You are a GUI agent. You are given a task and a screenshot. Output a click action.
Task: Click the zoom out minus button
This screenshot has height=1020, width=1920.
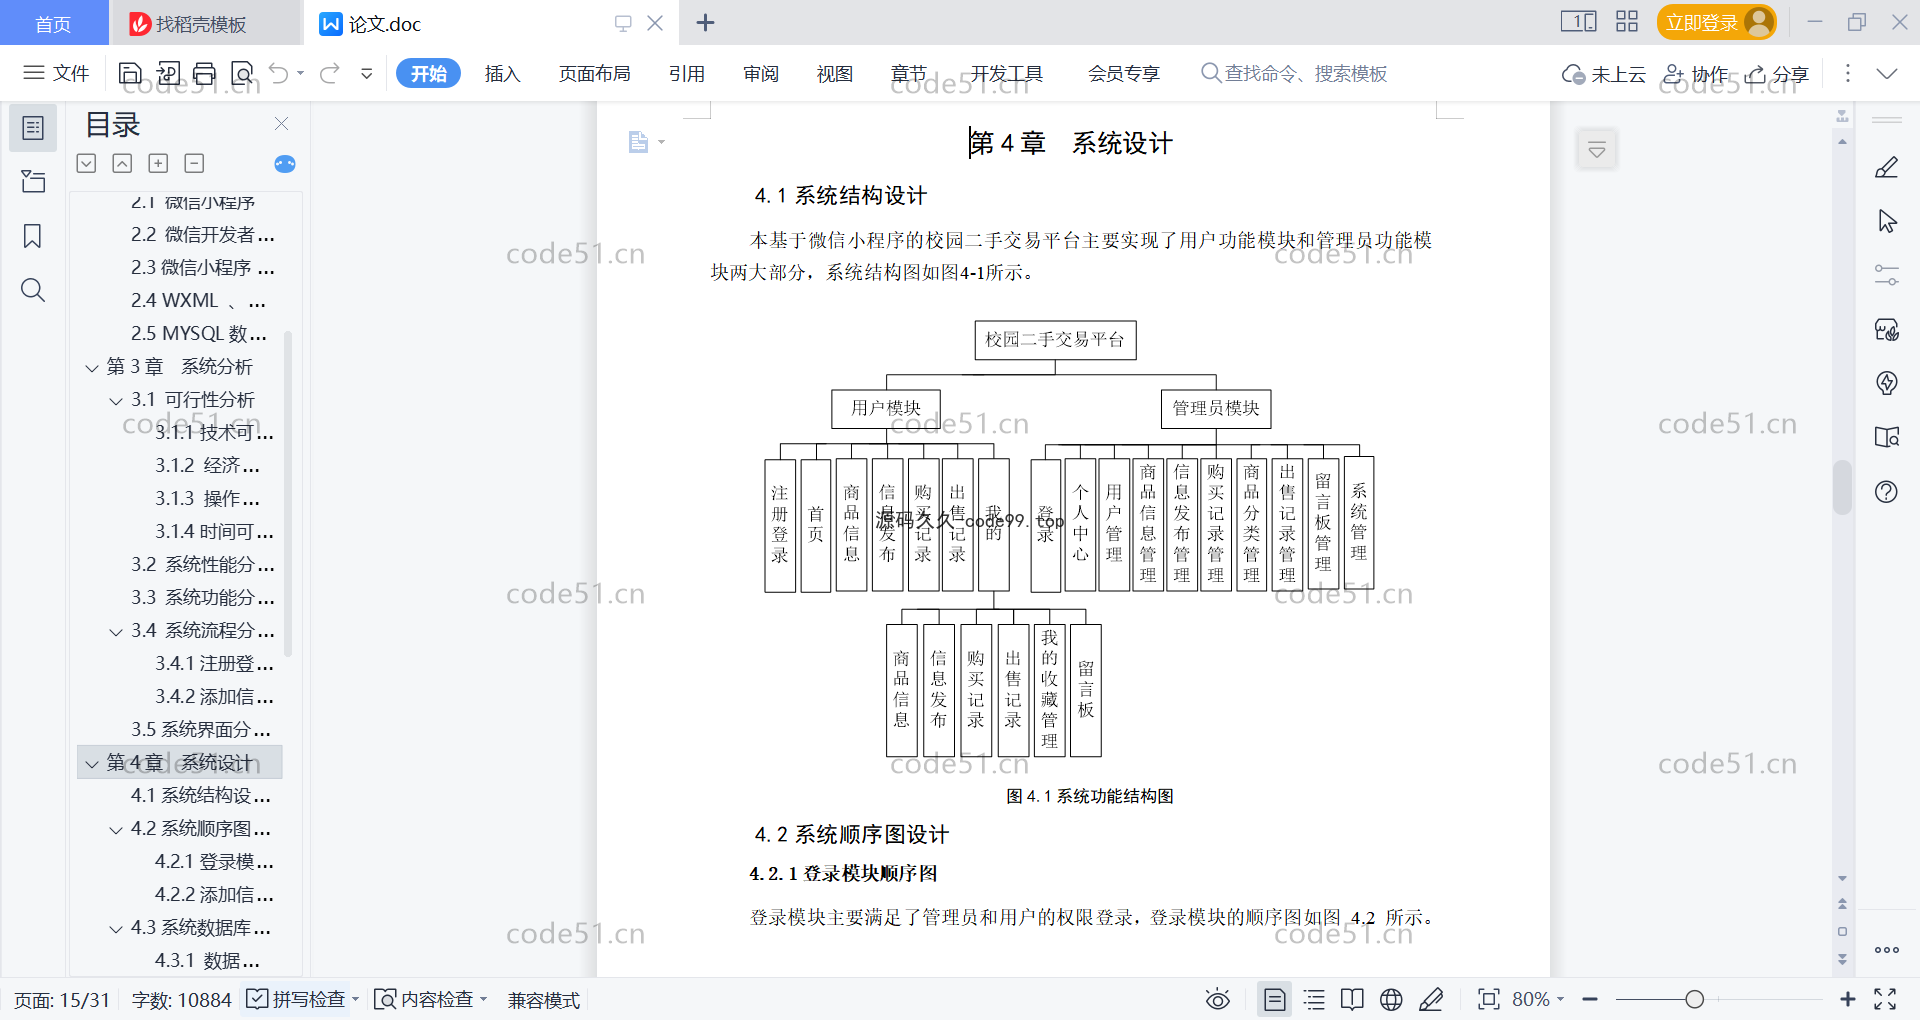[1590, 999]
